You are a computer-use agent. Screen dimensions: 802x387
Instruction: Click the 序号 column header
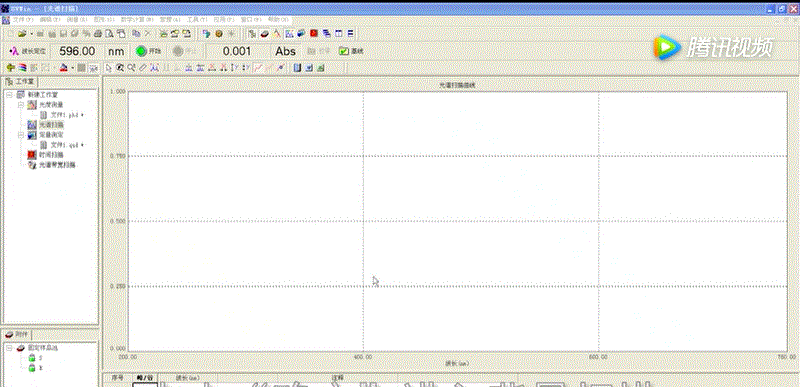click(117, 378)
